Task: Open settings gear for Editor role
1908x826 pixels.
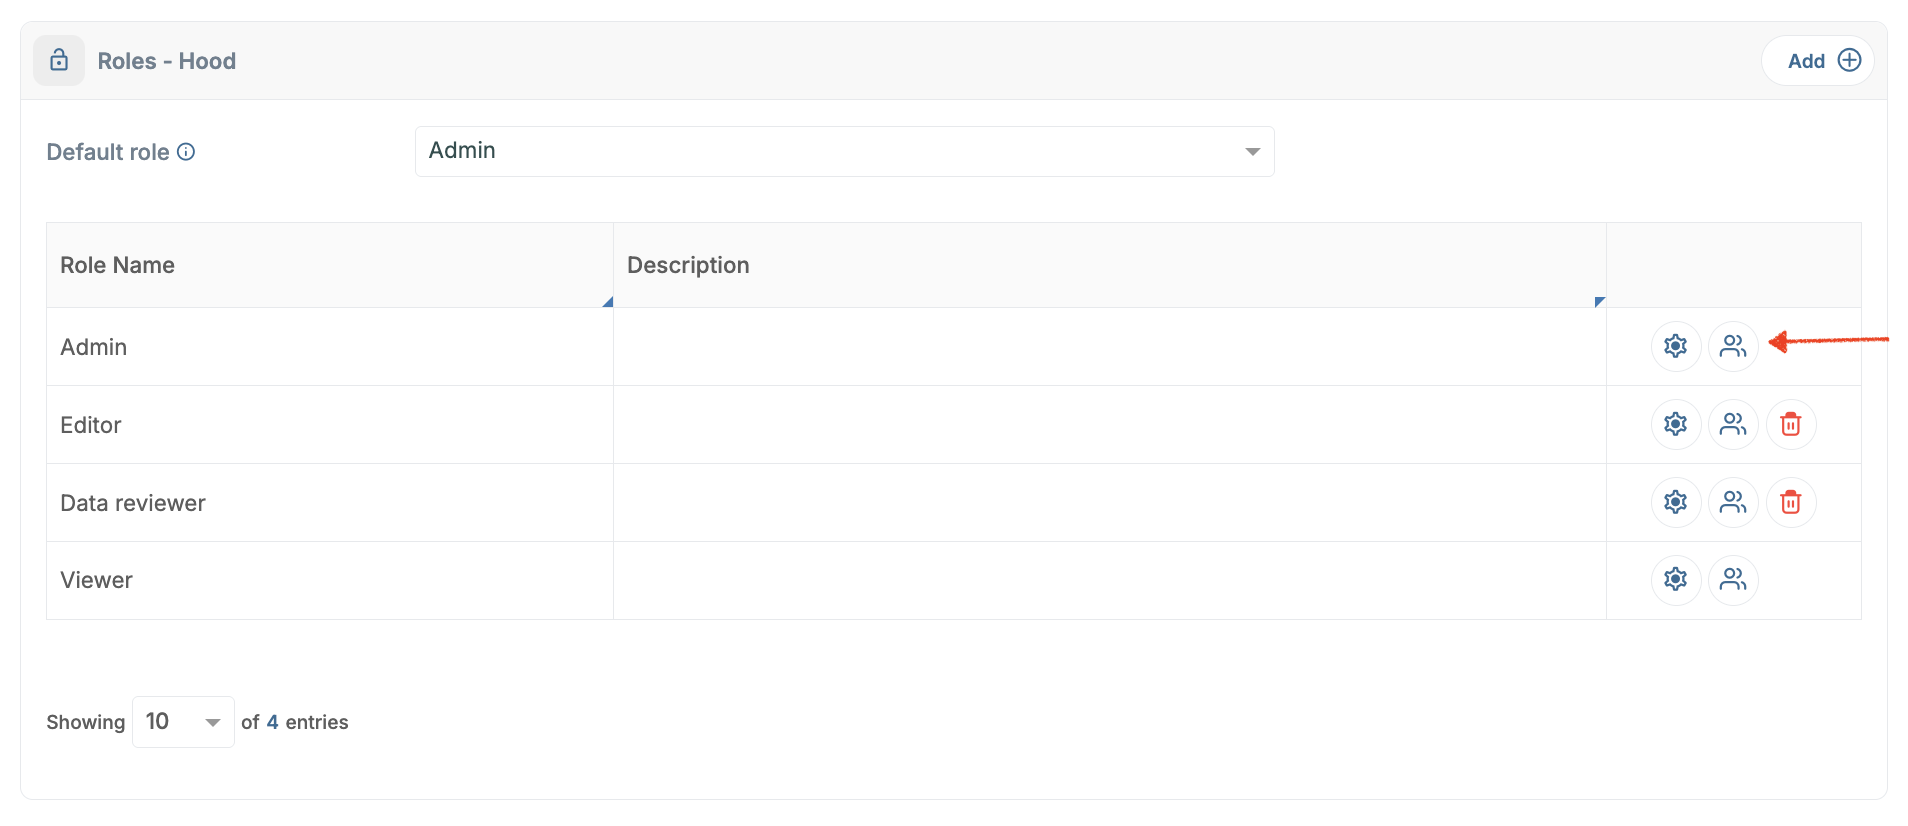Action: 1675,424
